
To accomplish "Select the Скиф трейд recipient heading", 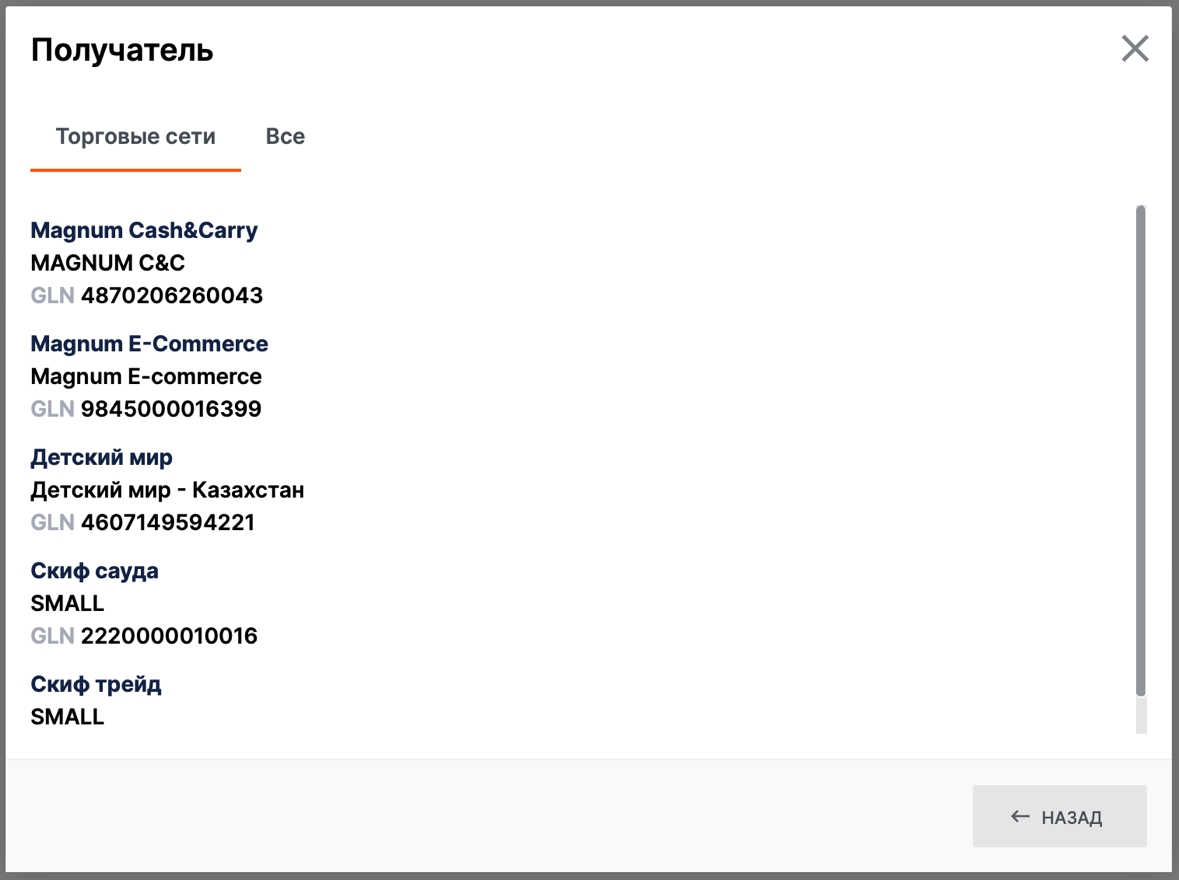I will coord(96,684).
